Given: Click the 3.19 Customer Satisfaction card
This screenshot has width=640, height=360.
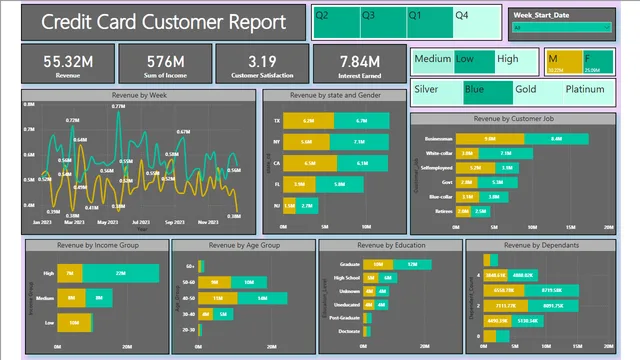Looking at the screenshot, I should (262, 64).
